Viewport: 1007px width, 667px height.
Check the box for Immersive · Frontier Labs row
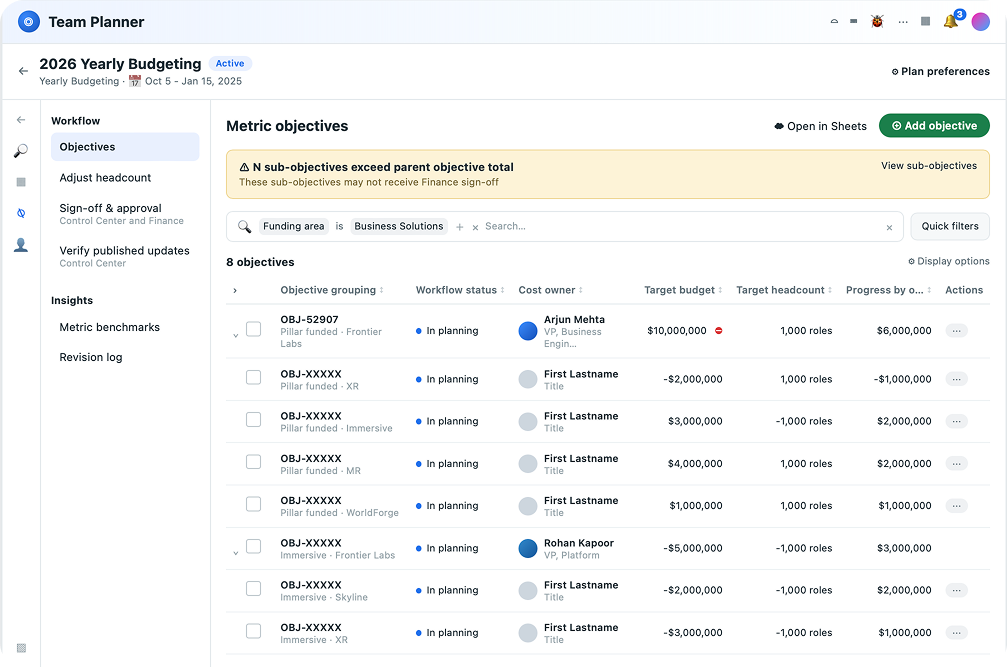coord(254,546)
